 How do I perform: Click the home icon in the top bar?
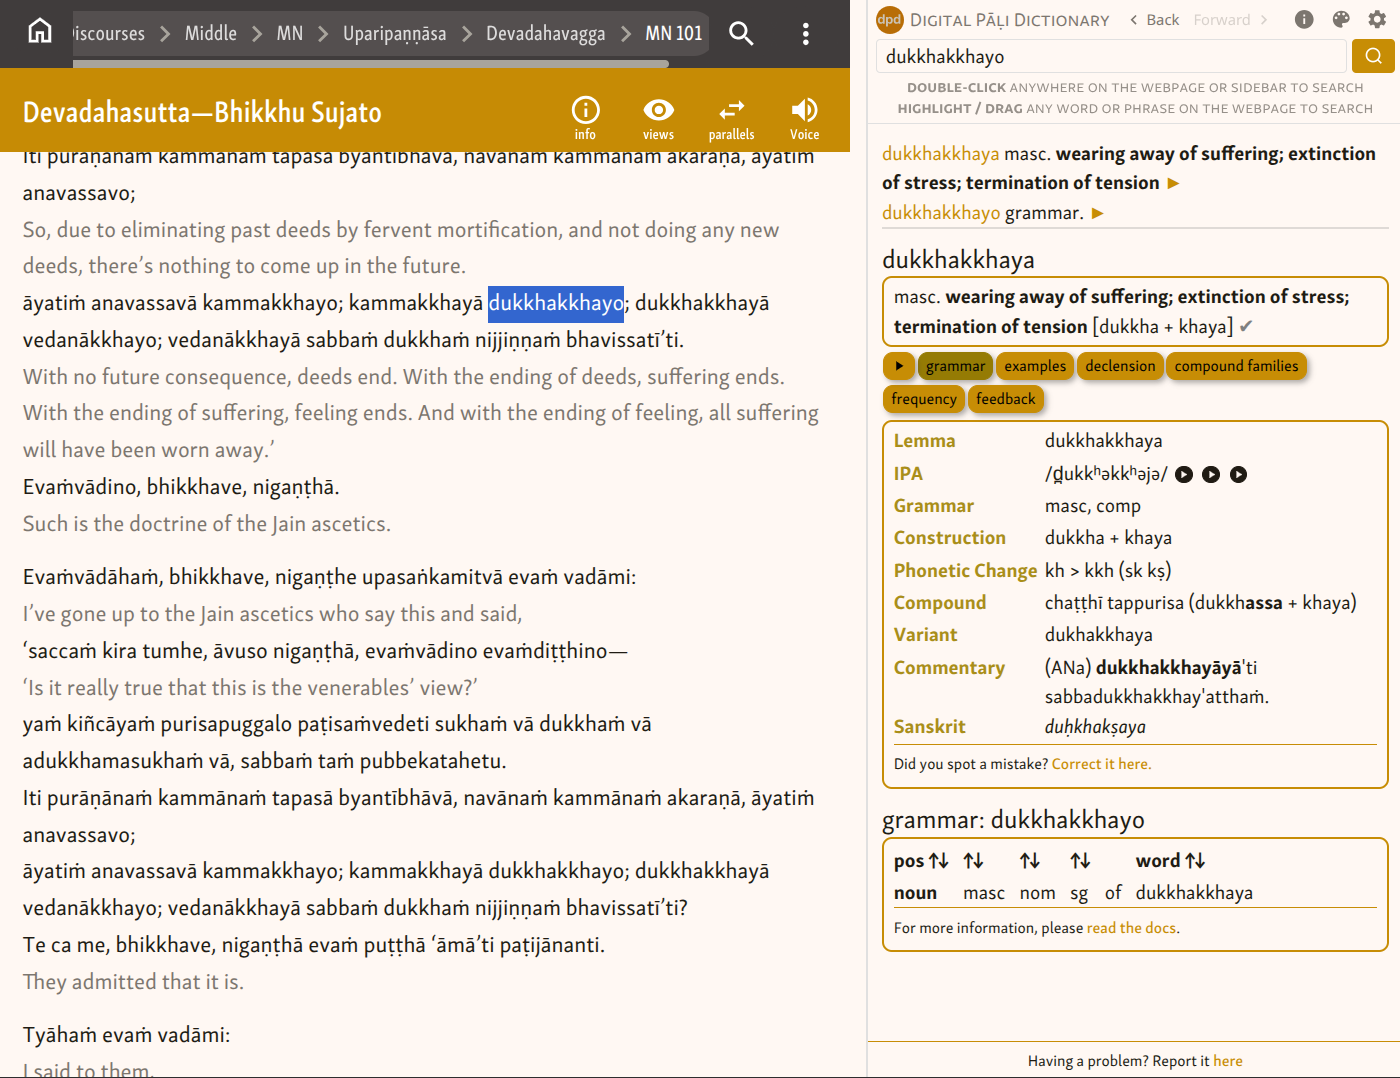[x=40, y=32]
